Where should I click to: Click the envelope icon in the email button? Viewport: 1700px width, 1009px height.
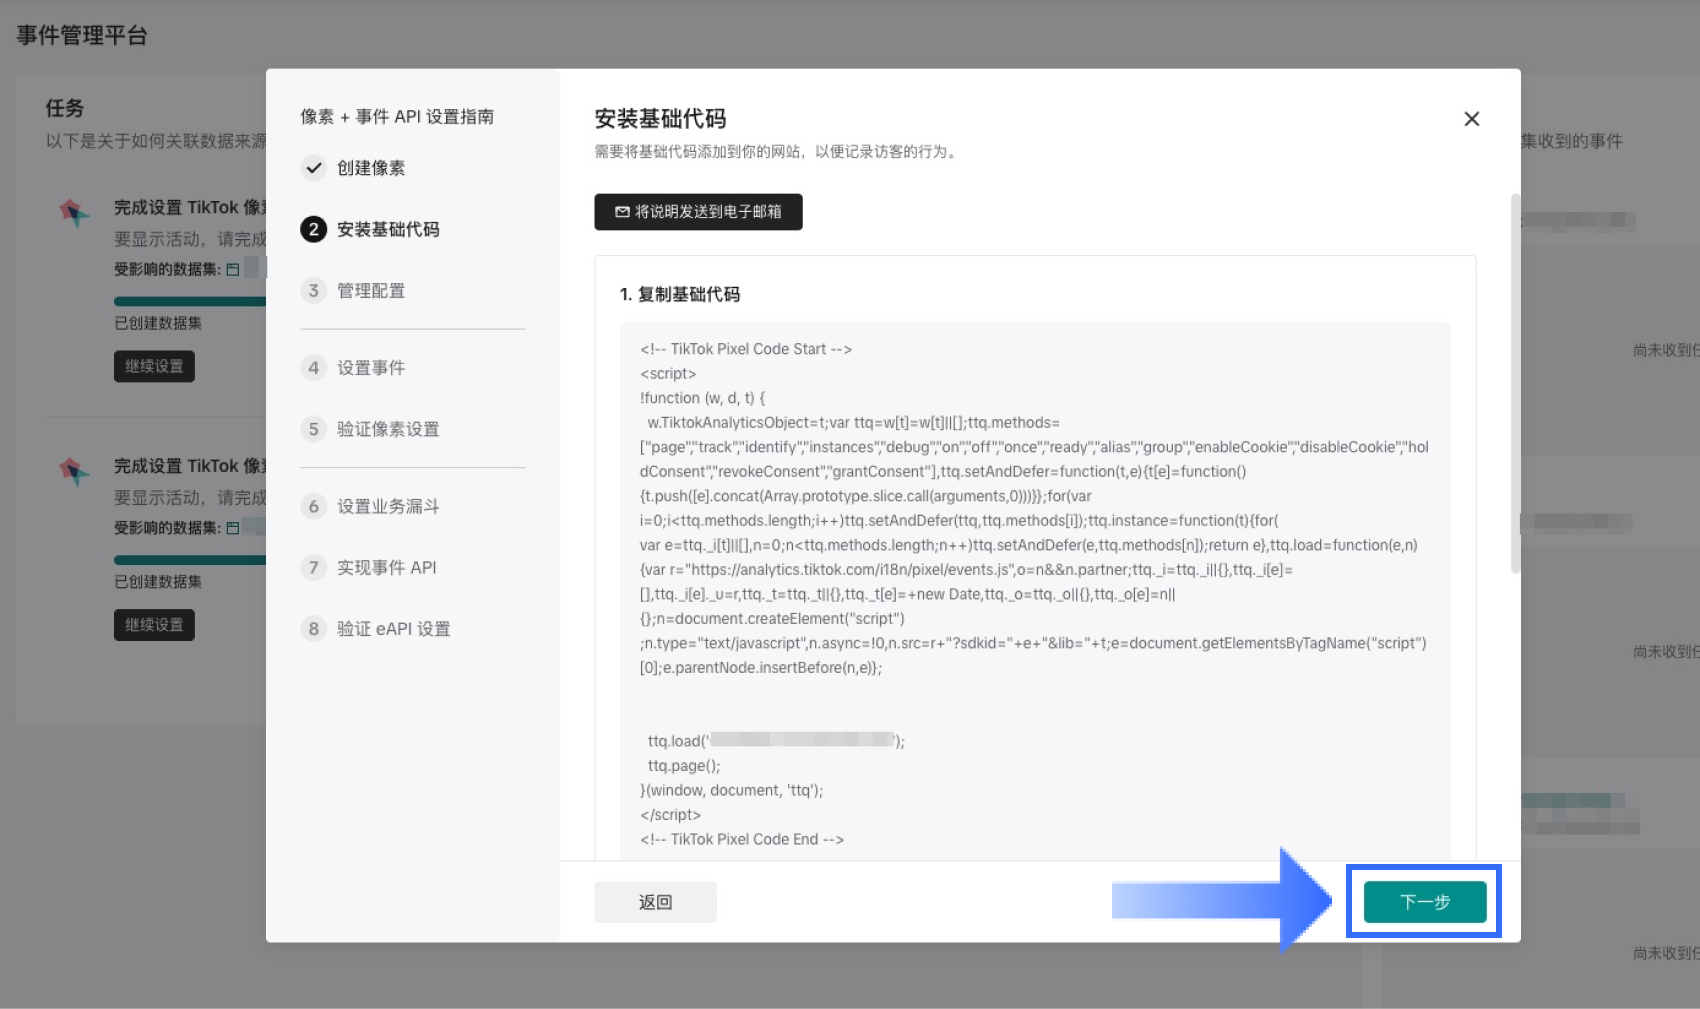point(622,212)
